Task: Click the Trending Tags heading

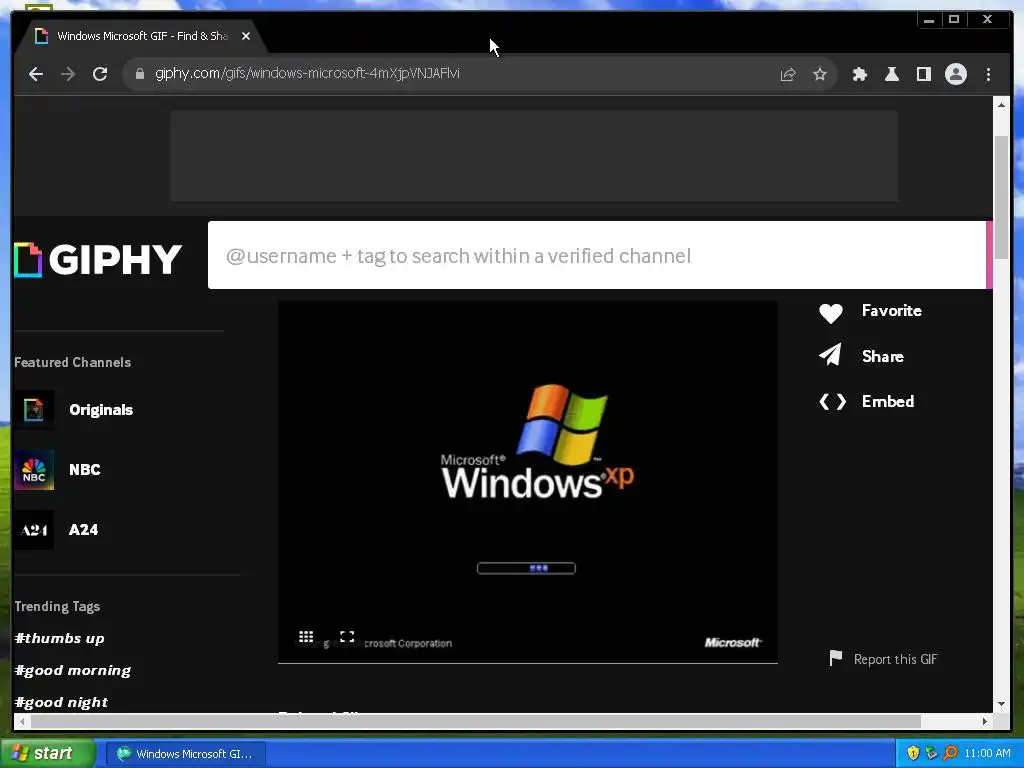Action: click(57, 607)
